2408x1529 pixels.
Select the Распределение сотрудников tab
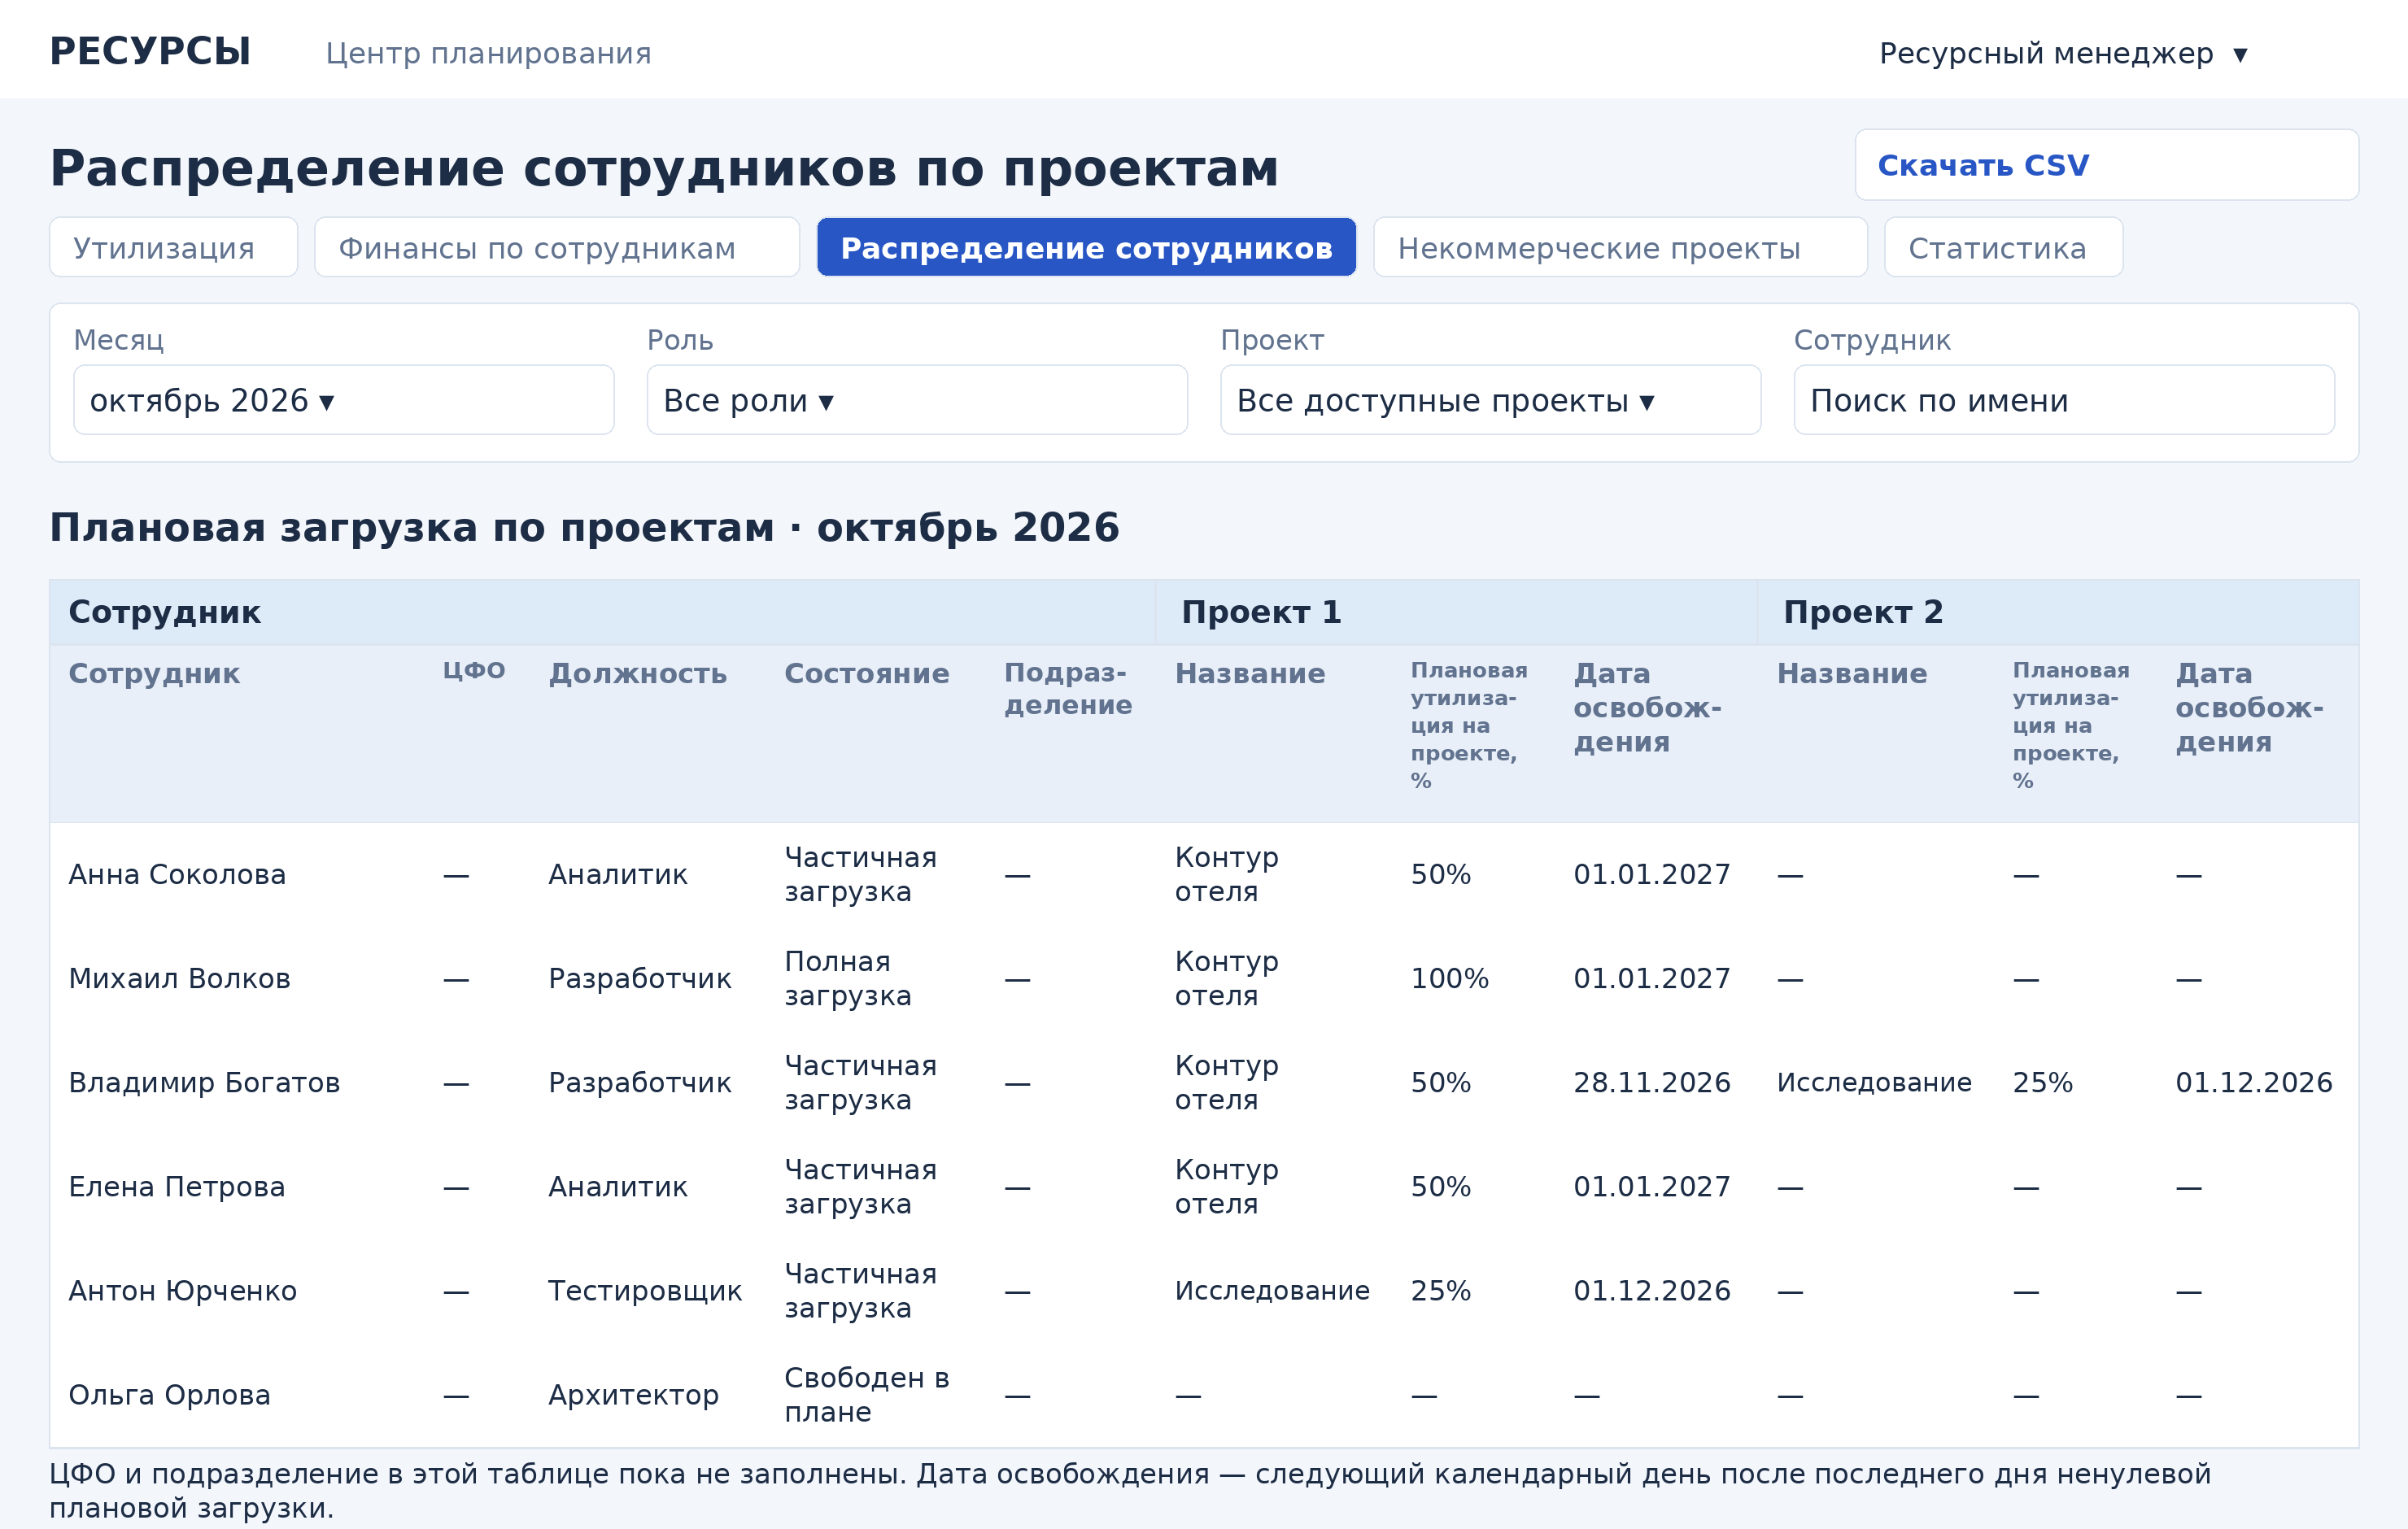(x=1086, y=247)
